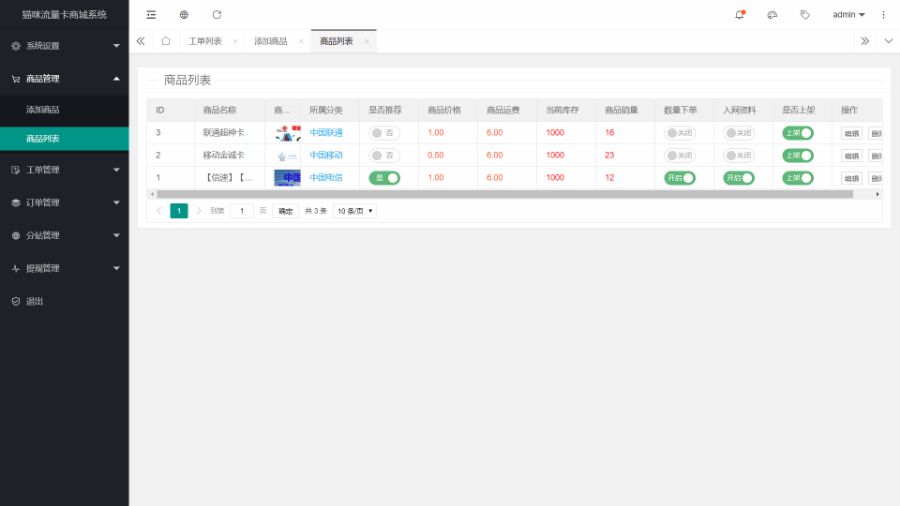Switch to the 工单列表 tab
This screenshot has height=506, width=900.
pyautogui.click(x=205, y=41)
